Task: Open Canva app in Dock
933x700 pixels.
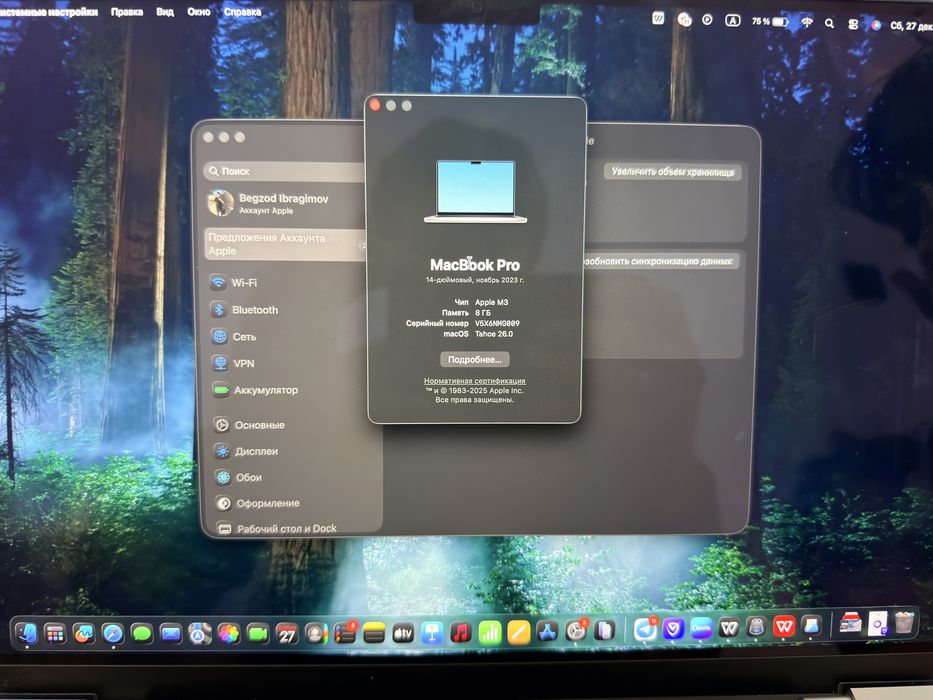Action: [x=702, y=628]
